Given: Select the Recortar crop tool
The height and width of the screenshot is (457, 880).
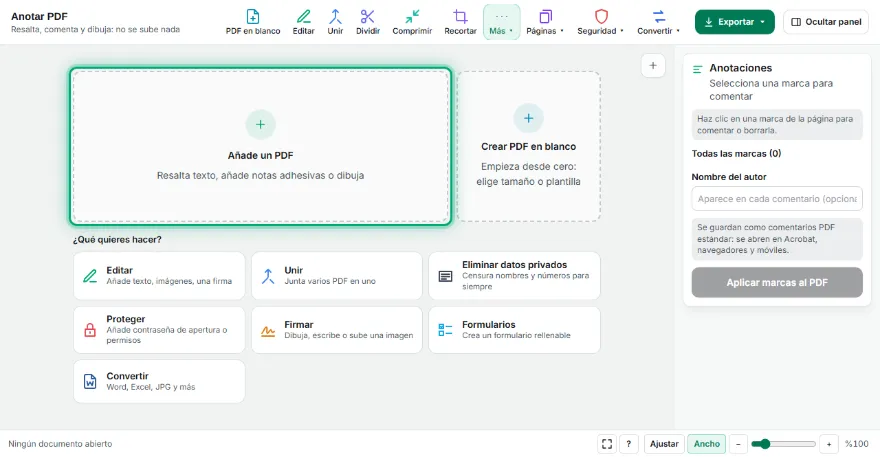Looking at the screenshot, I should click(460, 22).
